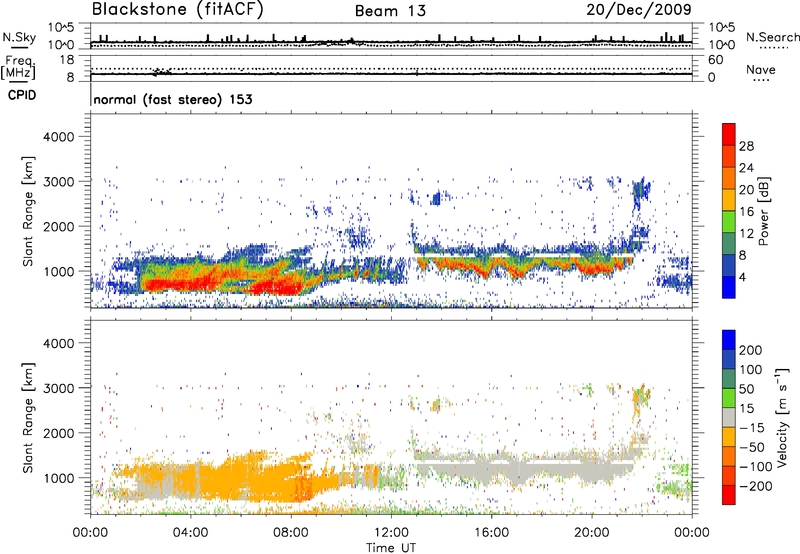Image resolution: width=800 pixels, height=554 pixels.
Task: Click the '2000' range tick in the velocity panel
Action: click(58, 433)
